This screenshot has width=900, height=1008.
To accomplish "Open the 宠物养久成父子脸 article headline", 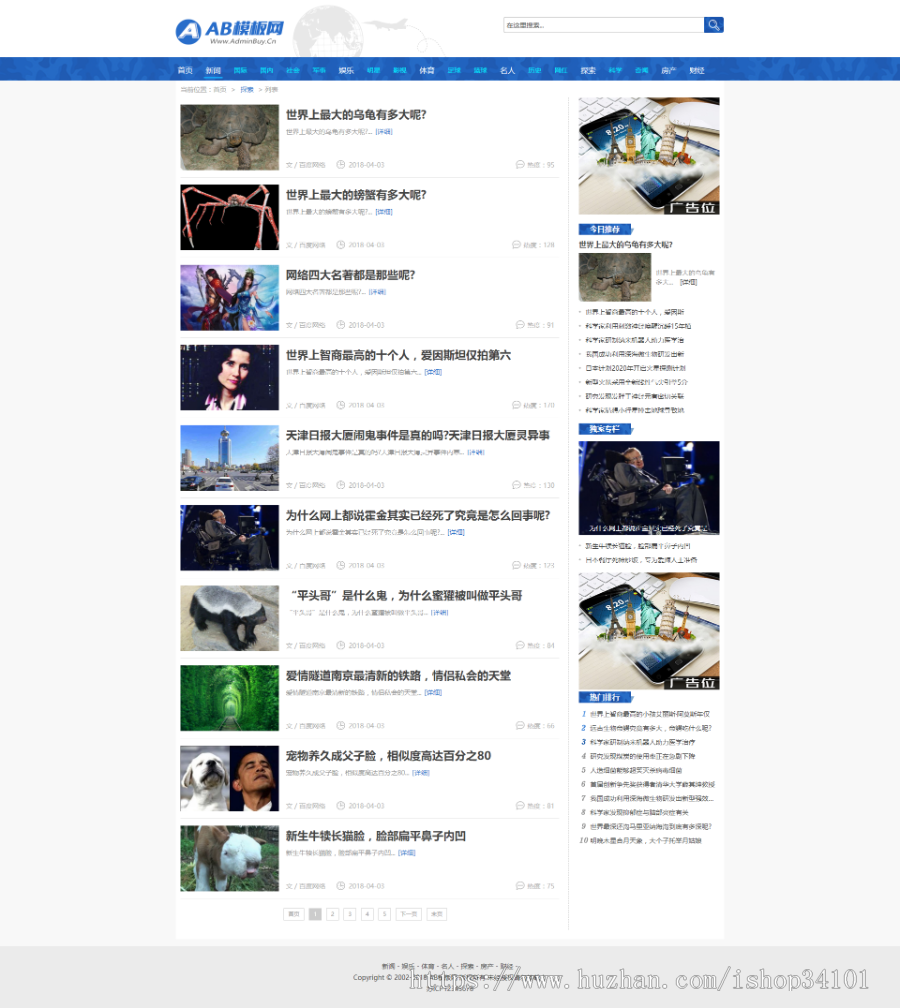I will (x=388, y=756).
